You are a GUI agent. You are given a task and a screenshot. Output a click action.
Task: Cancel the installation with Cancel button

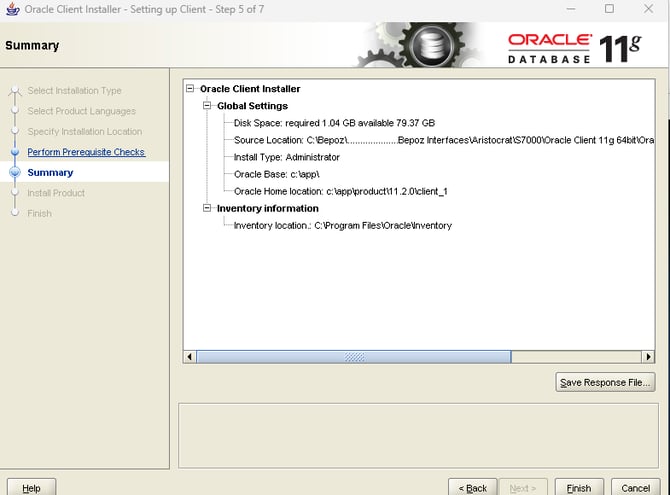635,487
